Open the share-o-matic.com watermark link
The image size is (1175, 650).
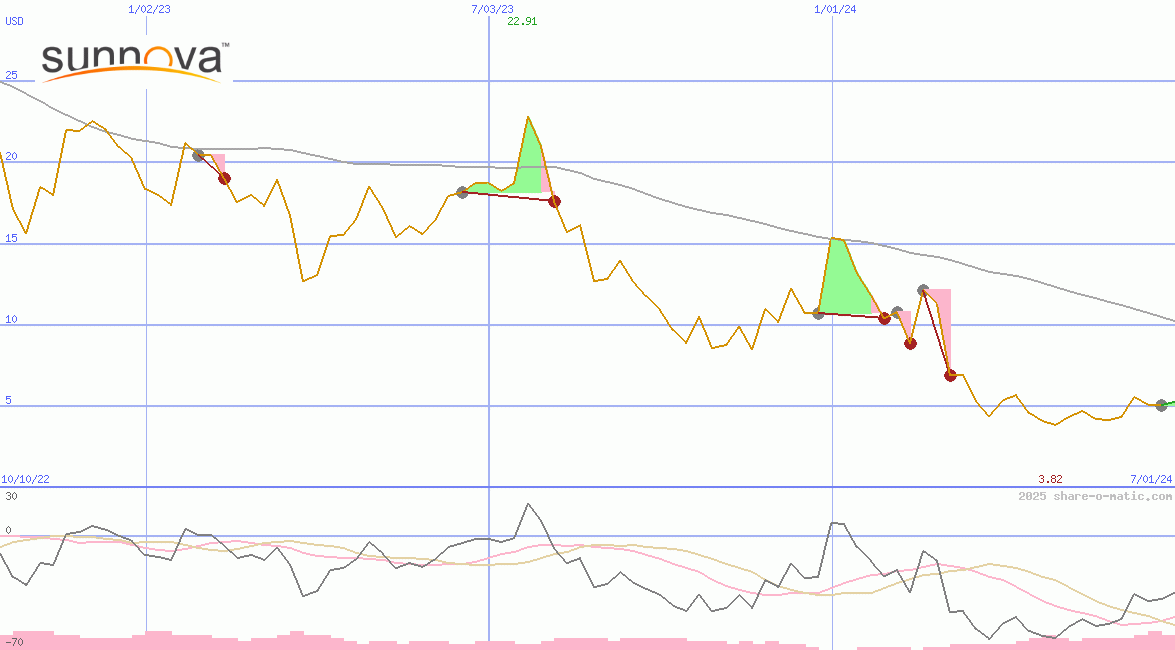[1095, 496]
